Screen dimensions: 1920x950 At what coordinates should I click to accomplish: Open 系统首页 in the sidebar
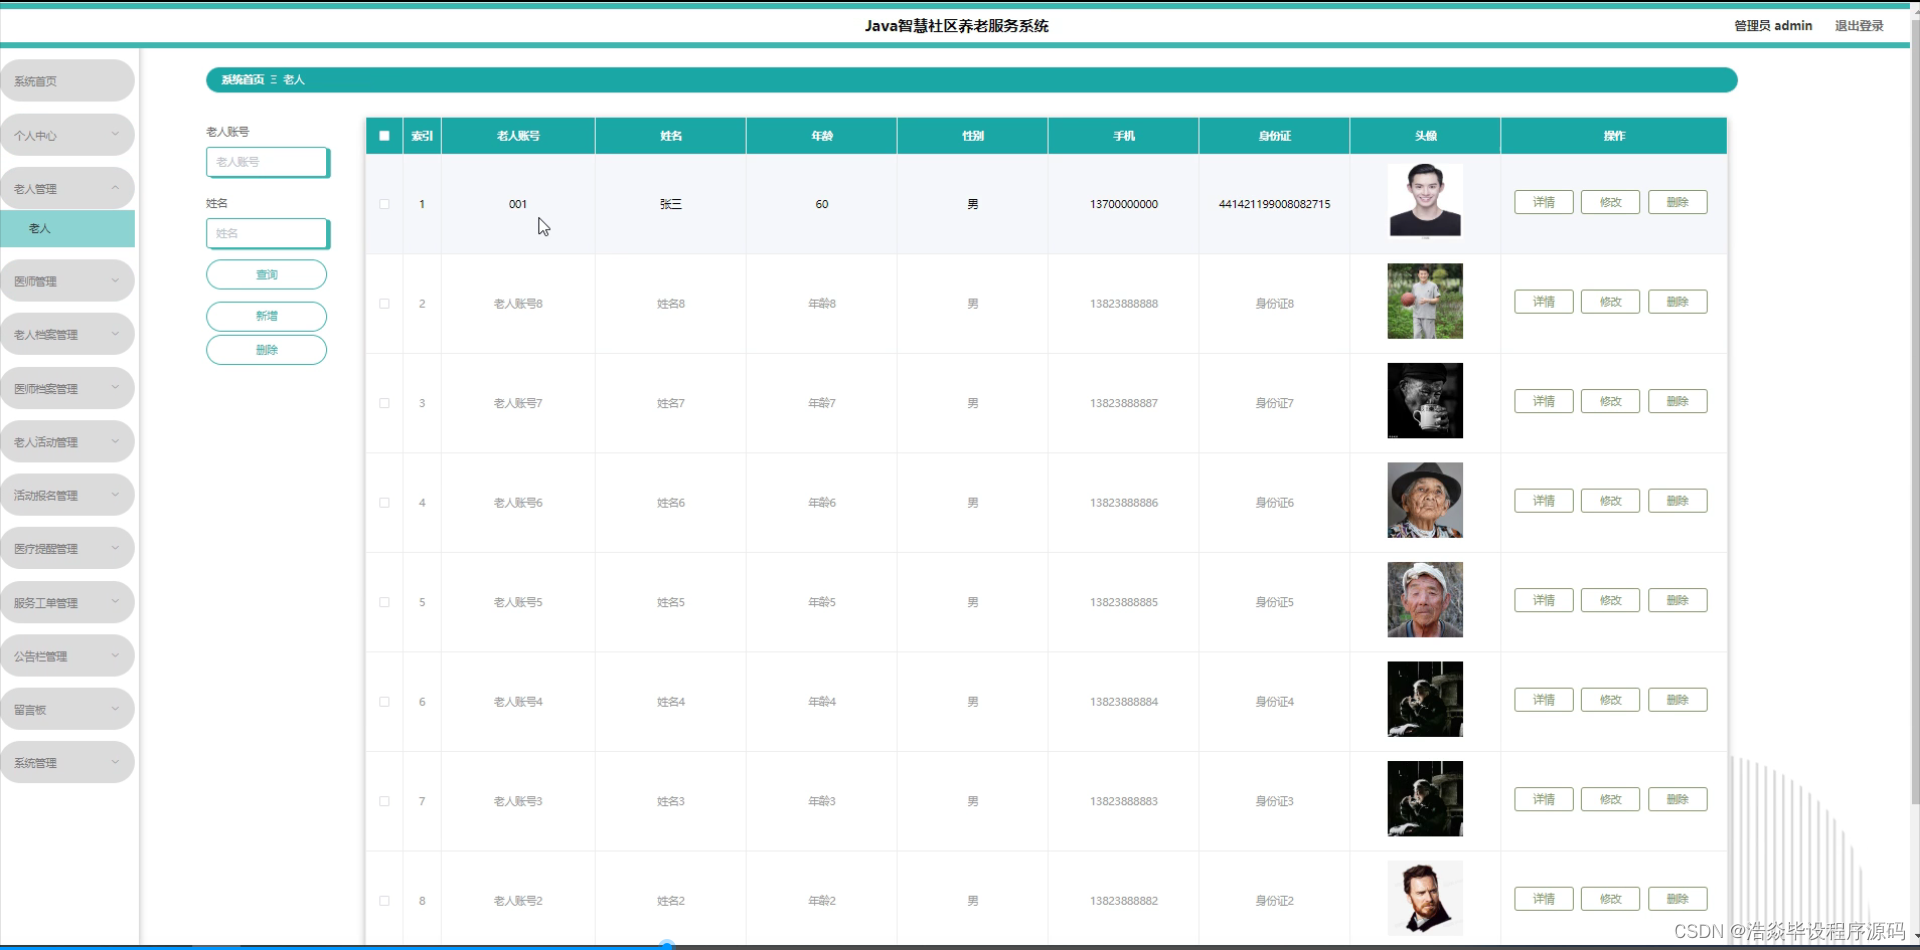[67, 81]
